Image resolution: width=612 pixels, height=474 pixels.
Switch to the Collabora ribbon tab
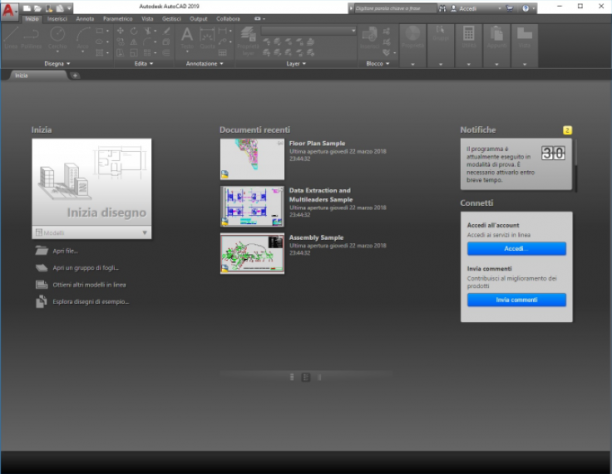[228, 19]
